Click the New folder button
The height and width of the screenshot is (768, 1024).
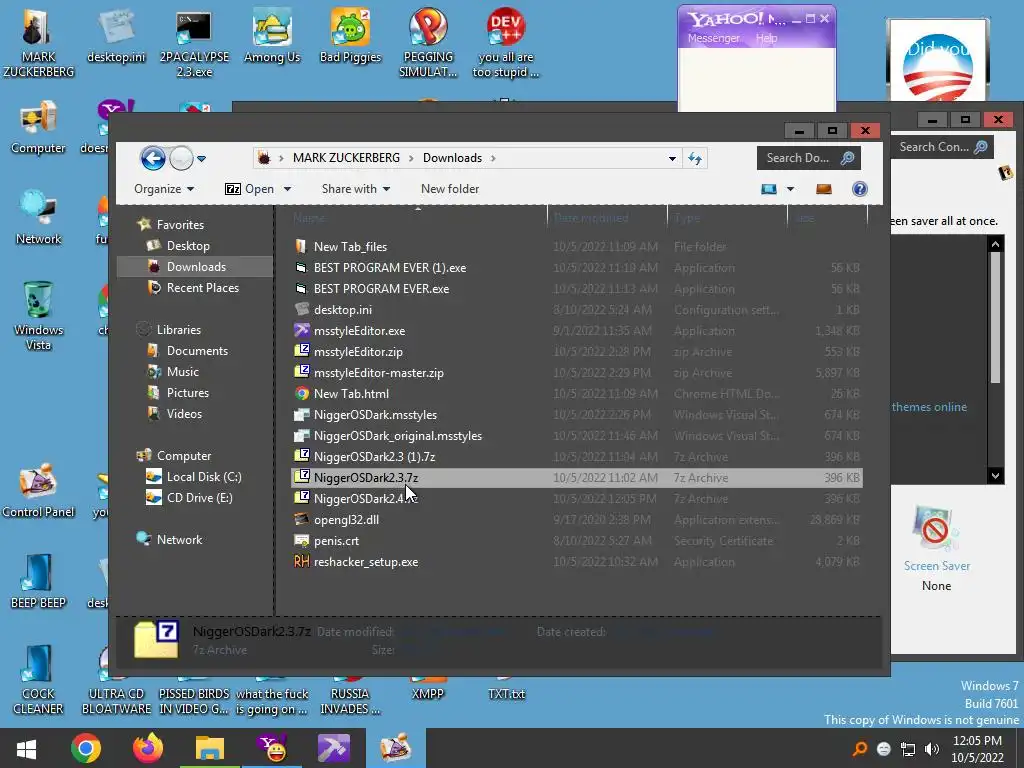(x=450, y=189)
